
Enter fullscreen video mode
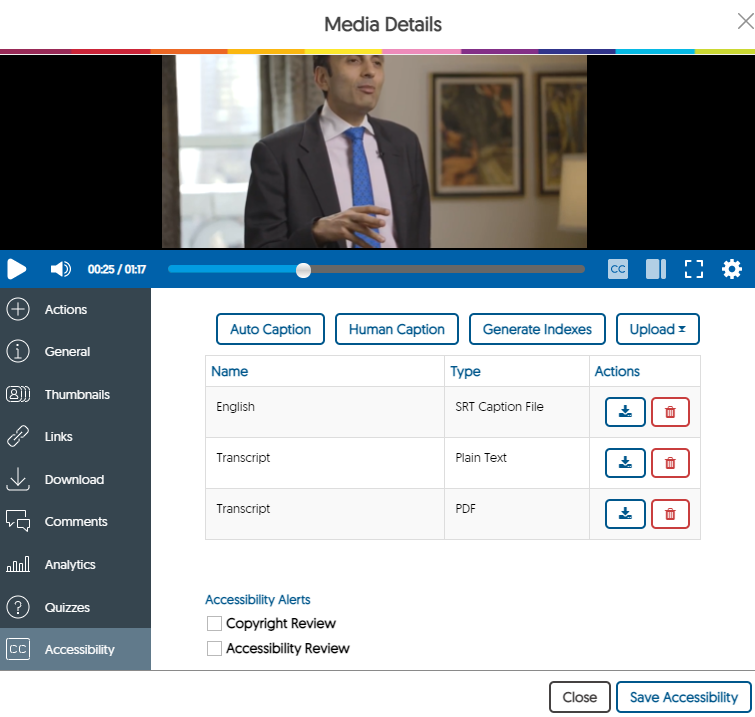694,269
